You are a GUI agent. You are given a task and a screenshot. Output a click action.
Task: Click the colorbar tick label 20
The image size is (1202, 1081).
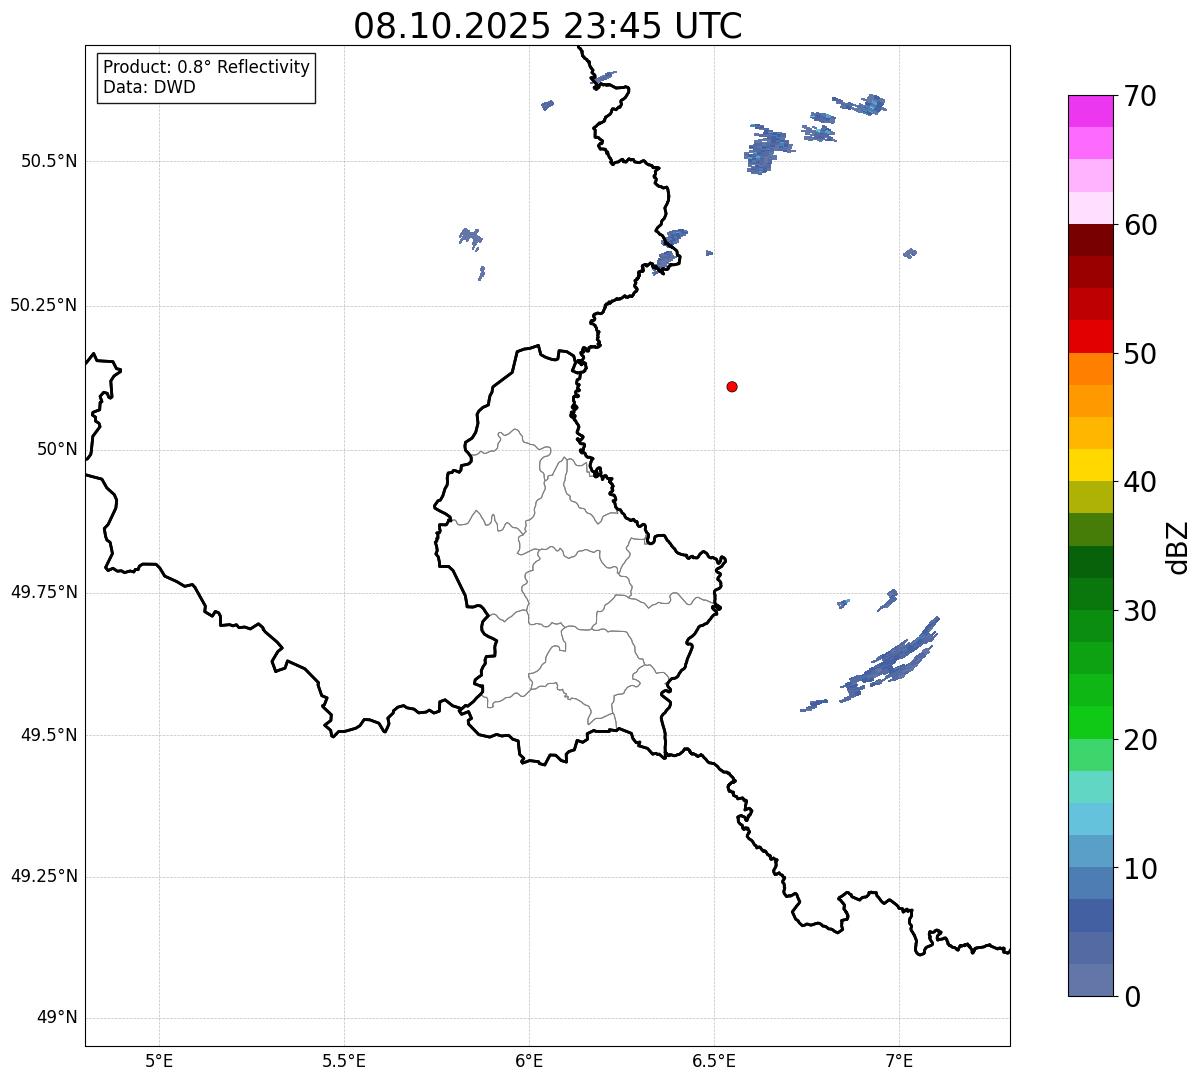click(1141, 740)
